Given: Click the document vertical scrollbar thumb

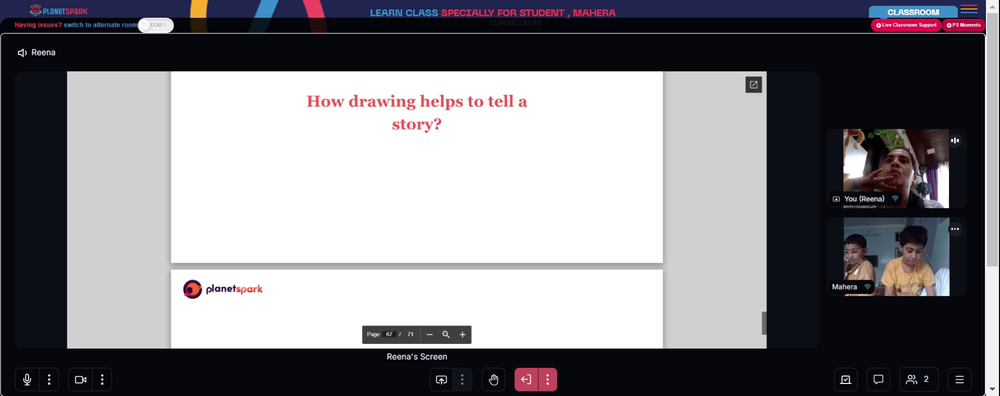Looking at the screenshot, I should (x=764, y=323).
